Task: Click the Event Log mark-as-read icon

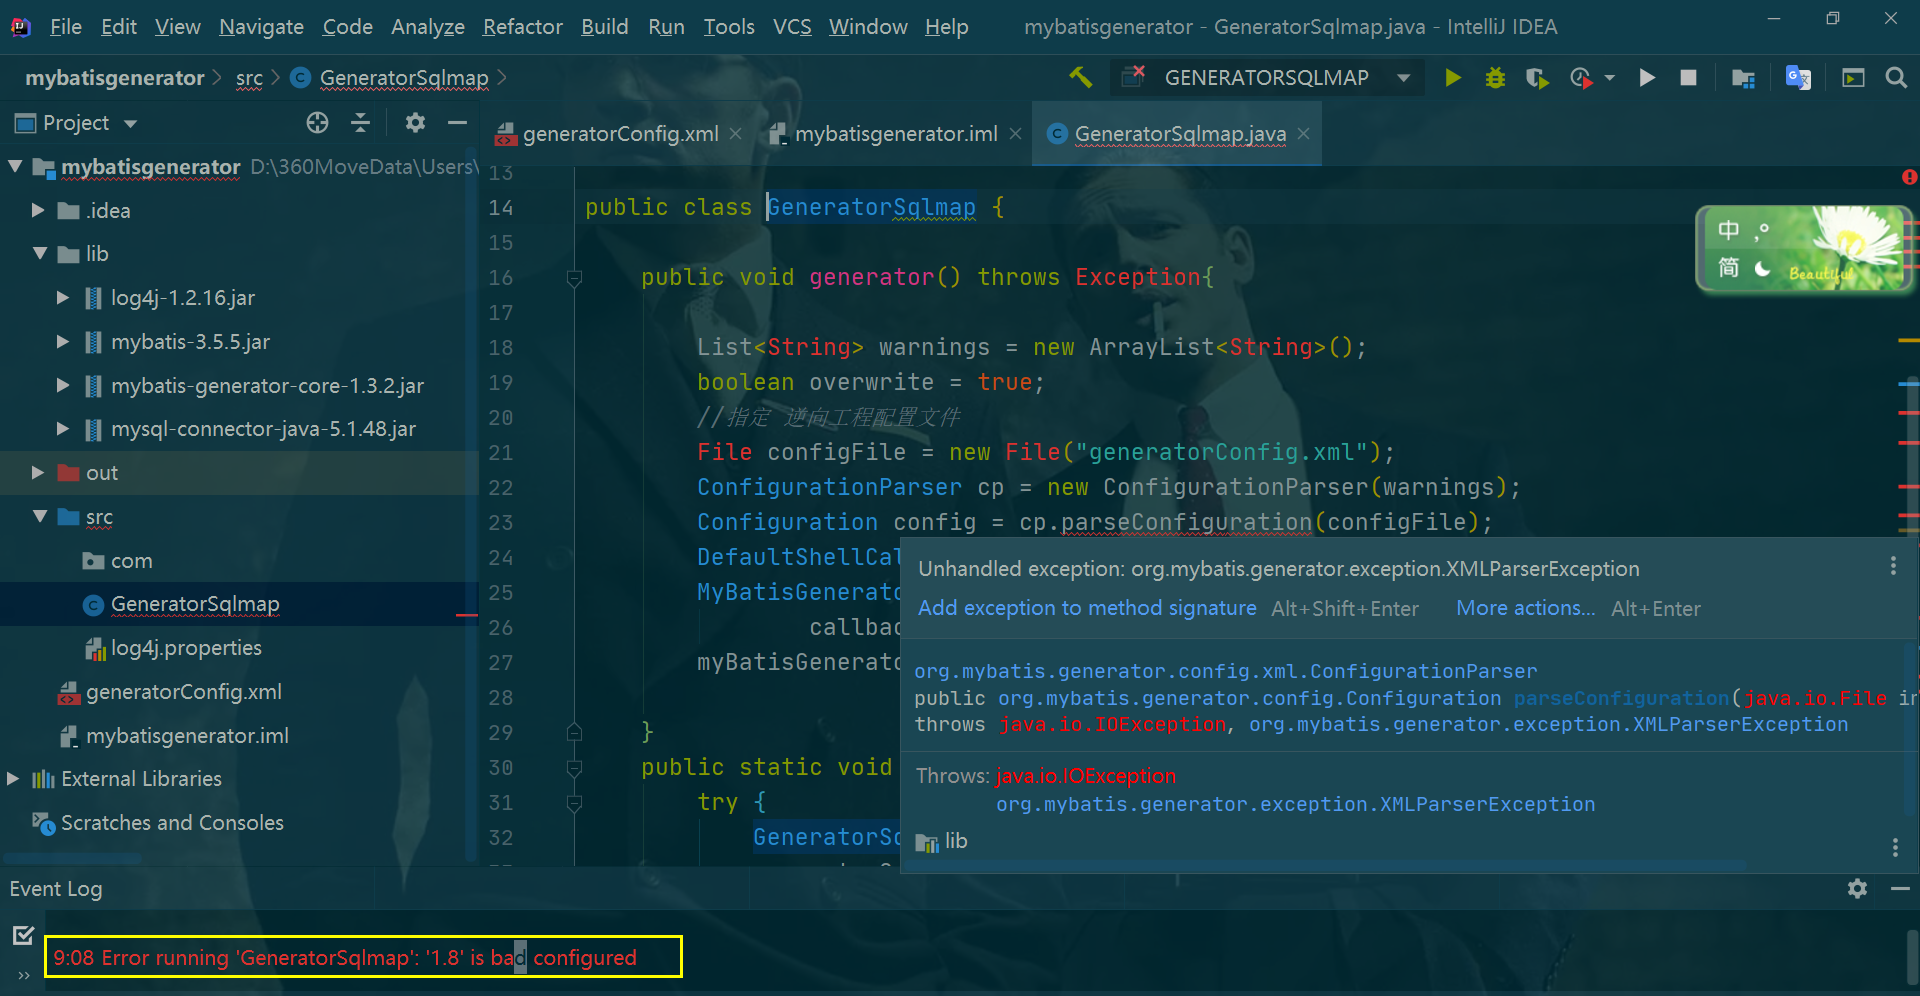Action: click(x=23, y=935)
